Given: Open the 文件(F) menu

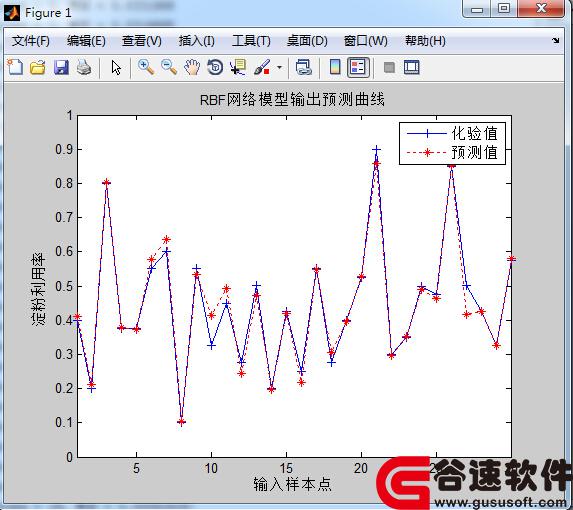Looking at the screenshot, I should (x=31, y=41).
